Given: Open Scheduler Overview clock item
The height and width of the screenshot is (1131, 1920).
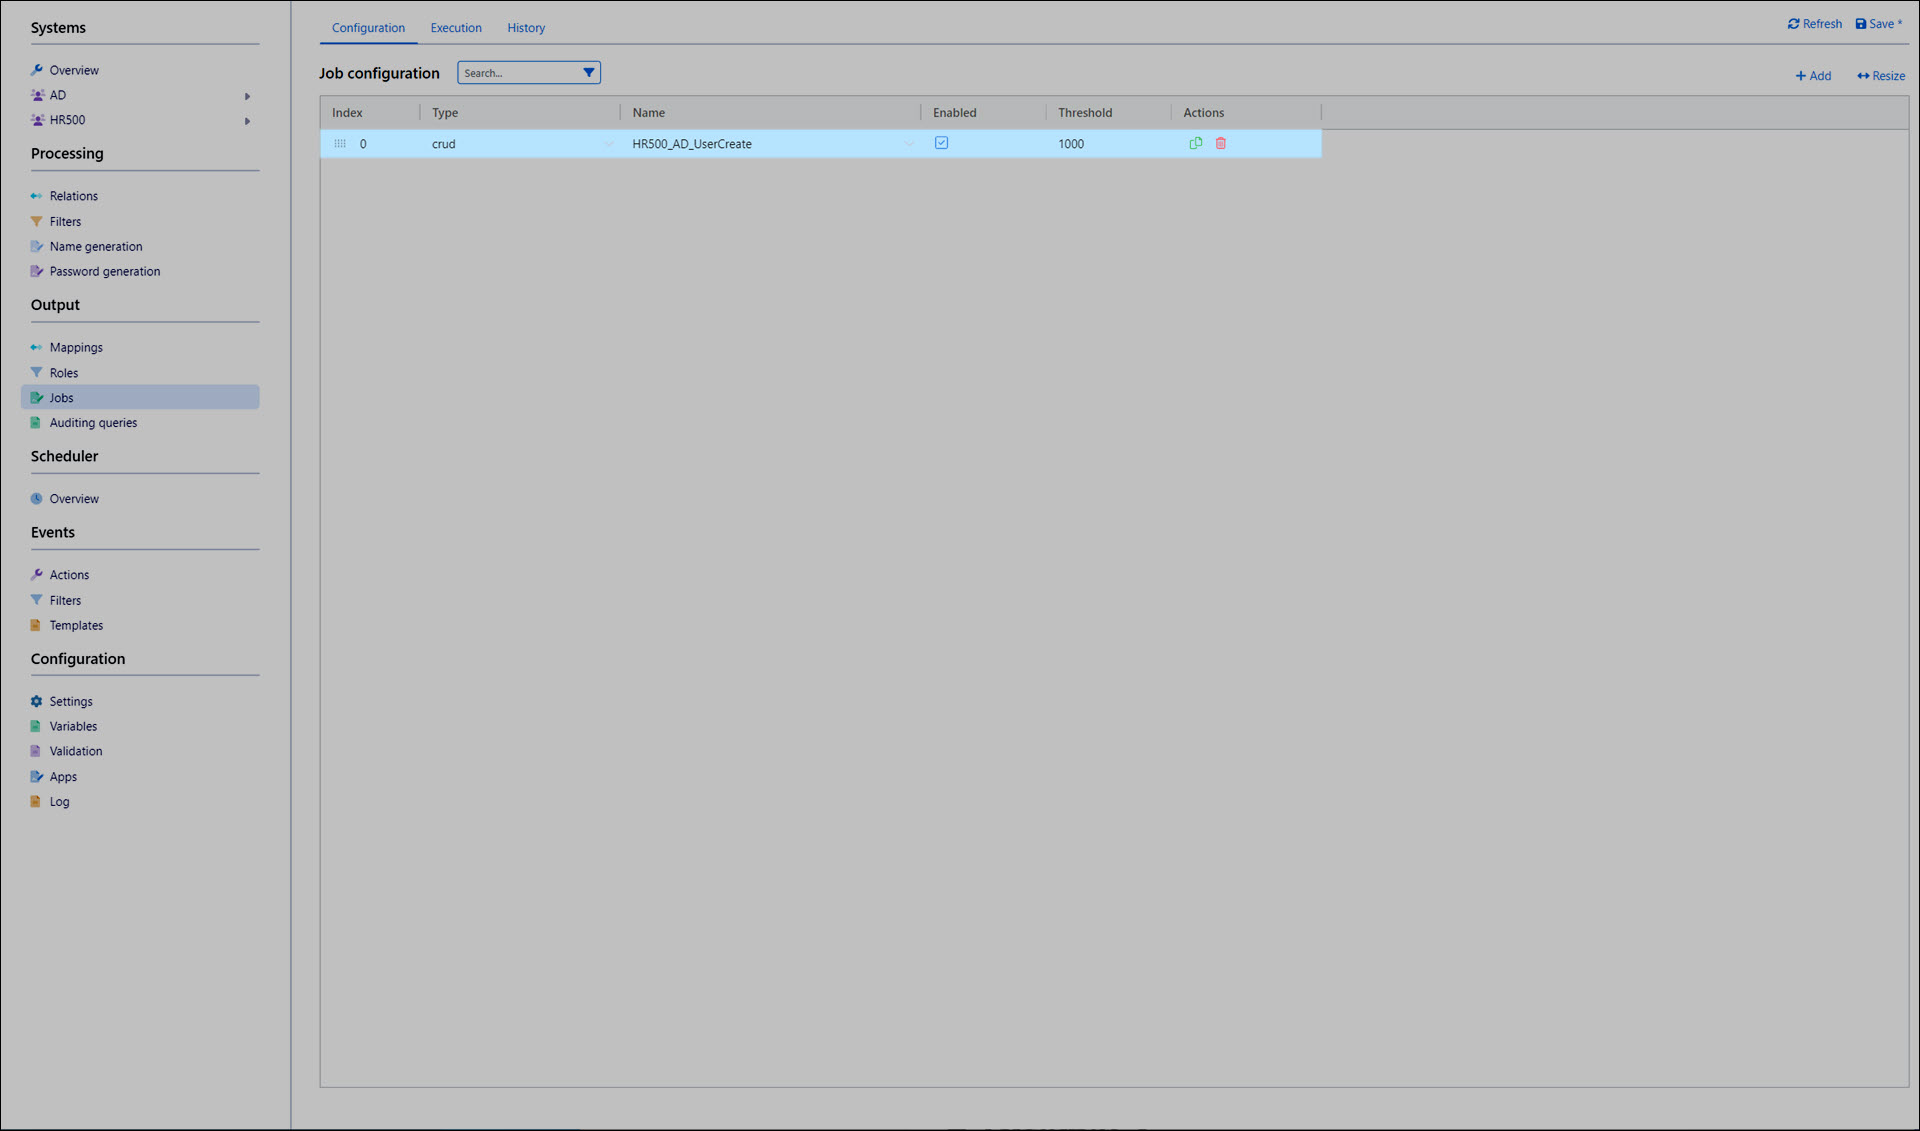Looking at the screenshot, I should point(74,498).
